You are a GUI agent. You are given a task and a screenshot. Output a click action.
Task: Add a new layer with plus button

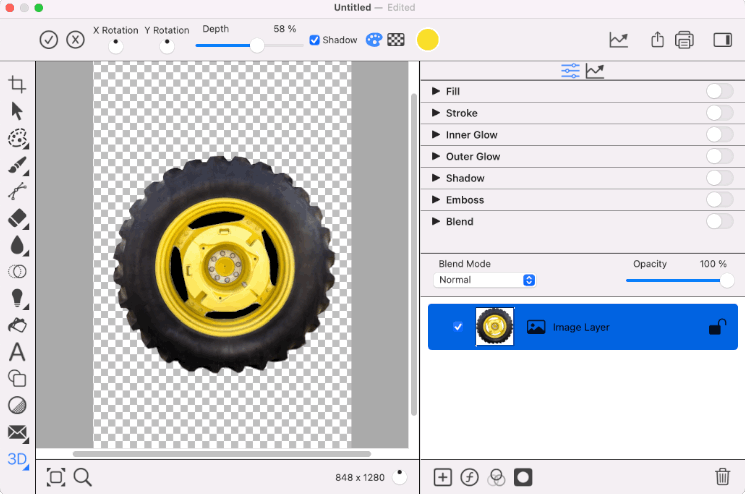pyautogui.click(x=442, y=477)
